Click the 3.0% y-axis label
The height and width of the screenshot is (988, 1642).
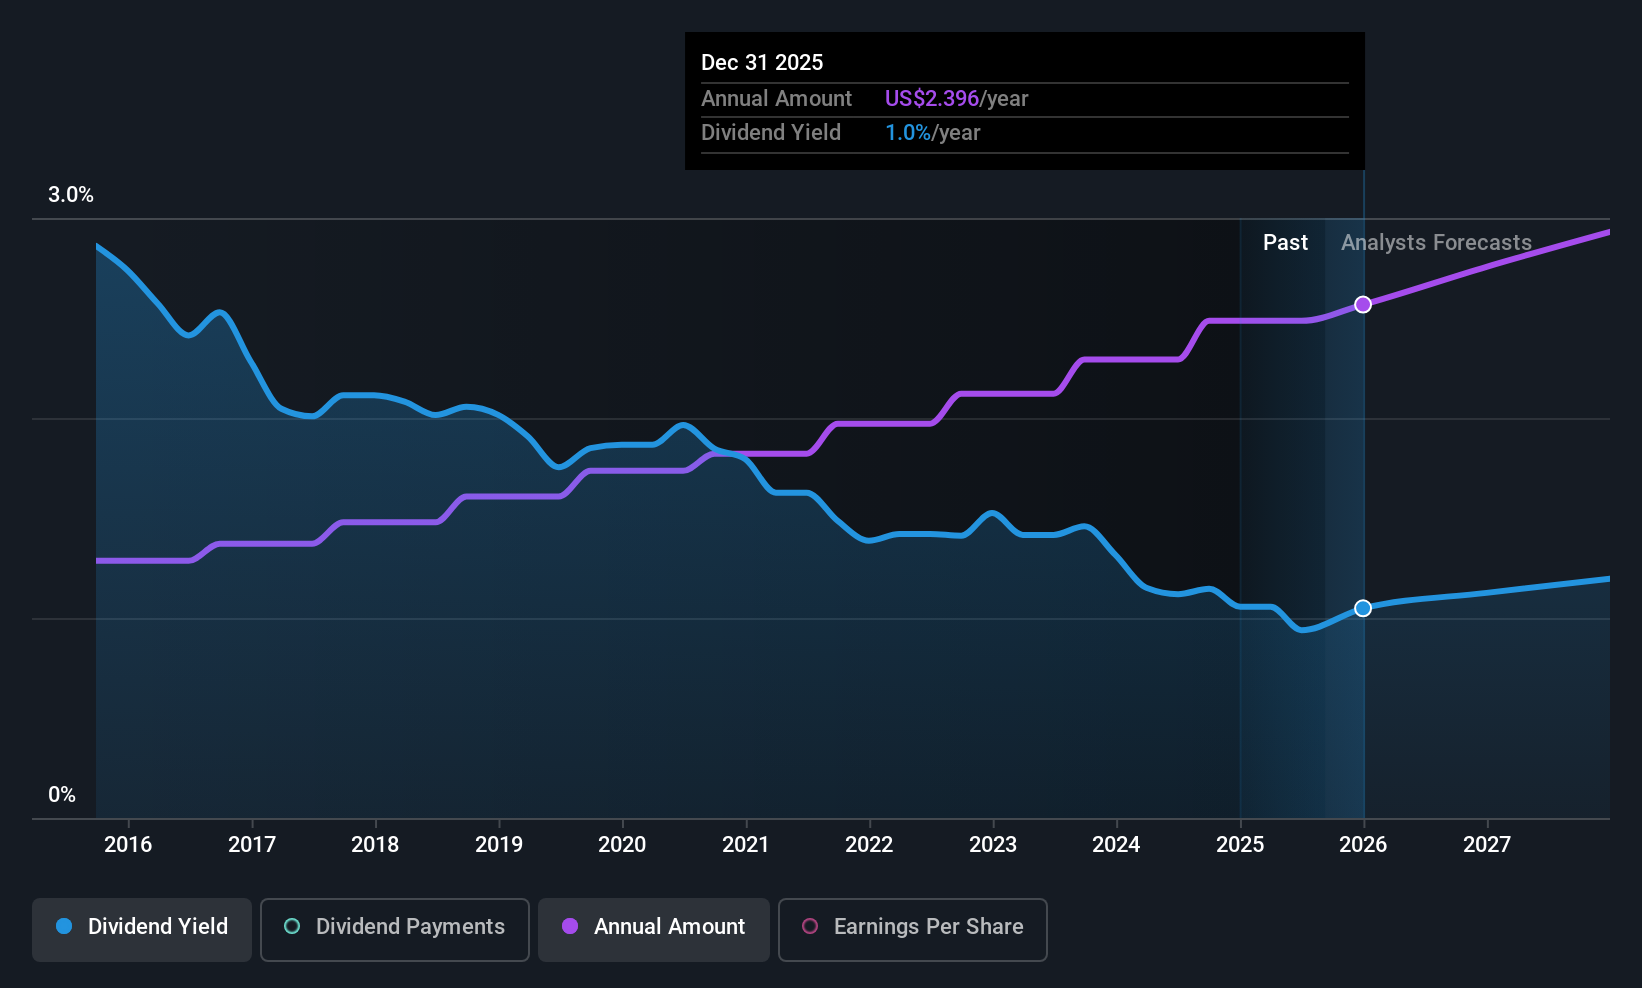[x=71, y=194]
